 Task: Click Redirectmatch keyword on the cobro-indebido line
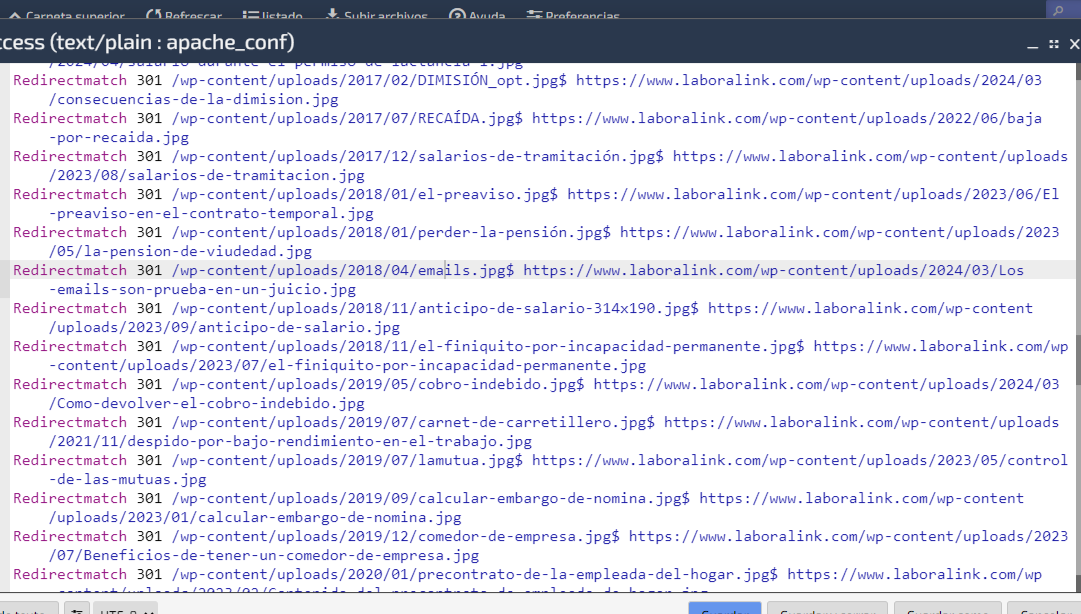click(x=70, y=384)
